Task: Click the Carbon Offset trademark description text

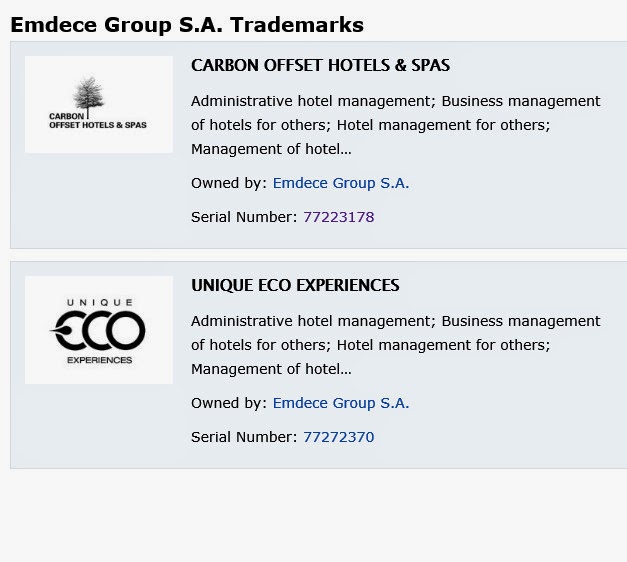Action: (395, 125)
